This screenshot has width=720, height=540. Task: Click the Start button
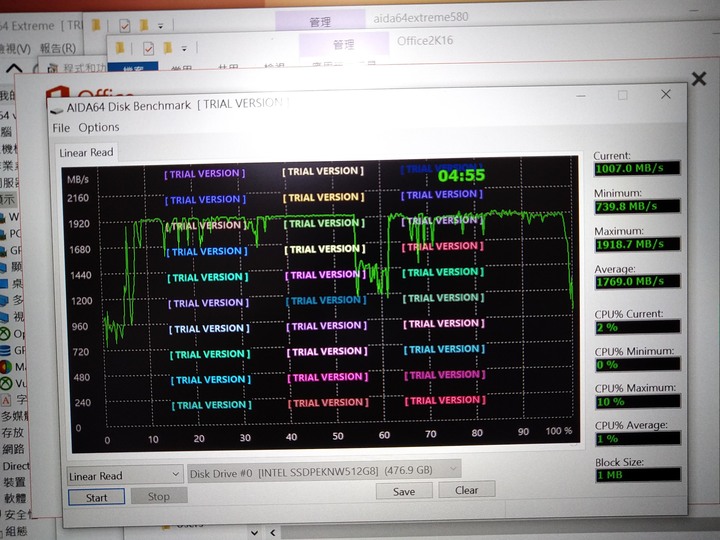pyautogui.click(x=96, y=497)
